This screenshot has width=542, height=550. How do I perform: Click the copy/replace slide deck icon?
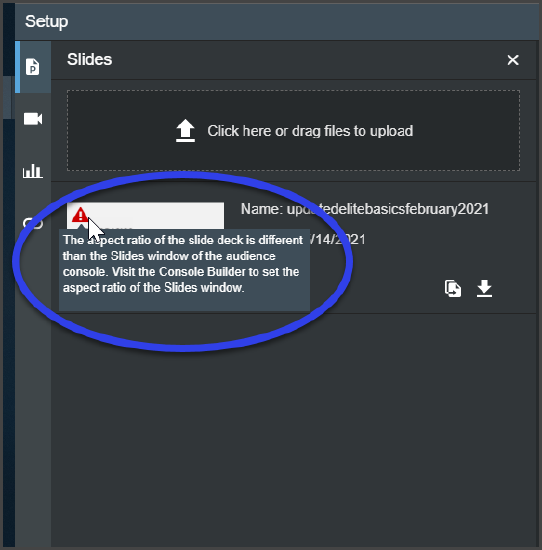coord(453,289)
